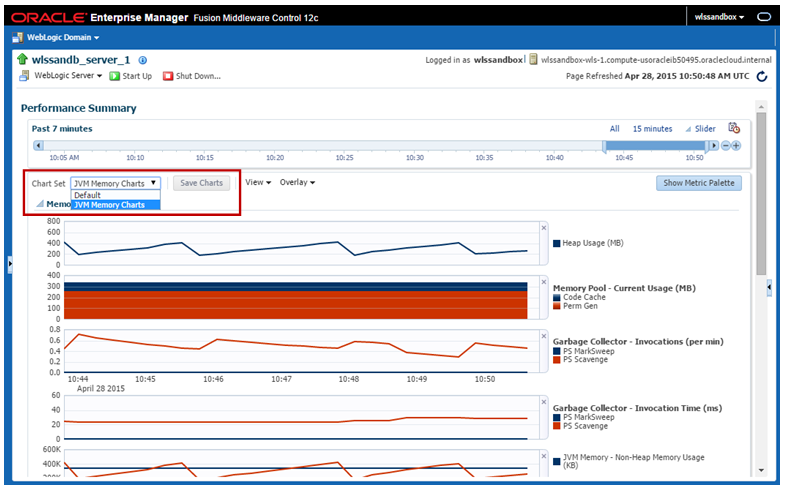
Task: Open the View dropdown menu
Action: click(258, 183)
